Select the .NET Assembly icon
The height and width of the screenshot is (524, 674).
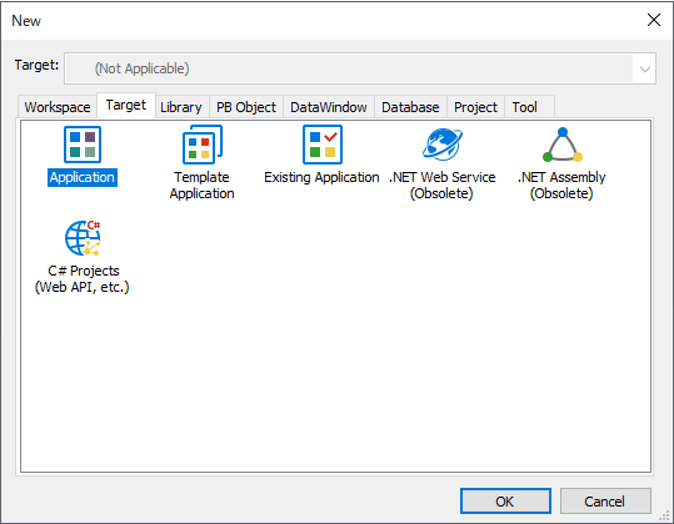pyautogui.click(x=562, y=146)
